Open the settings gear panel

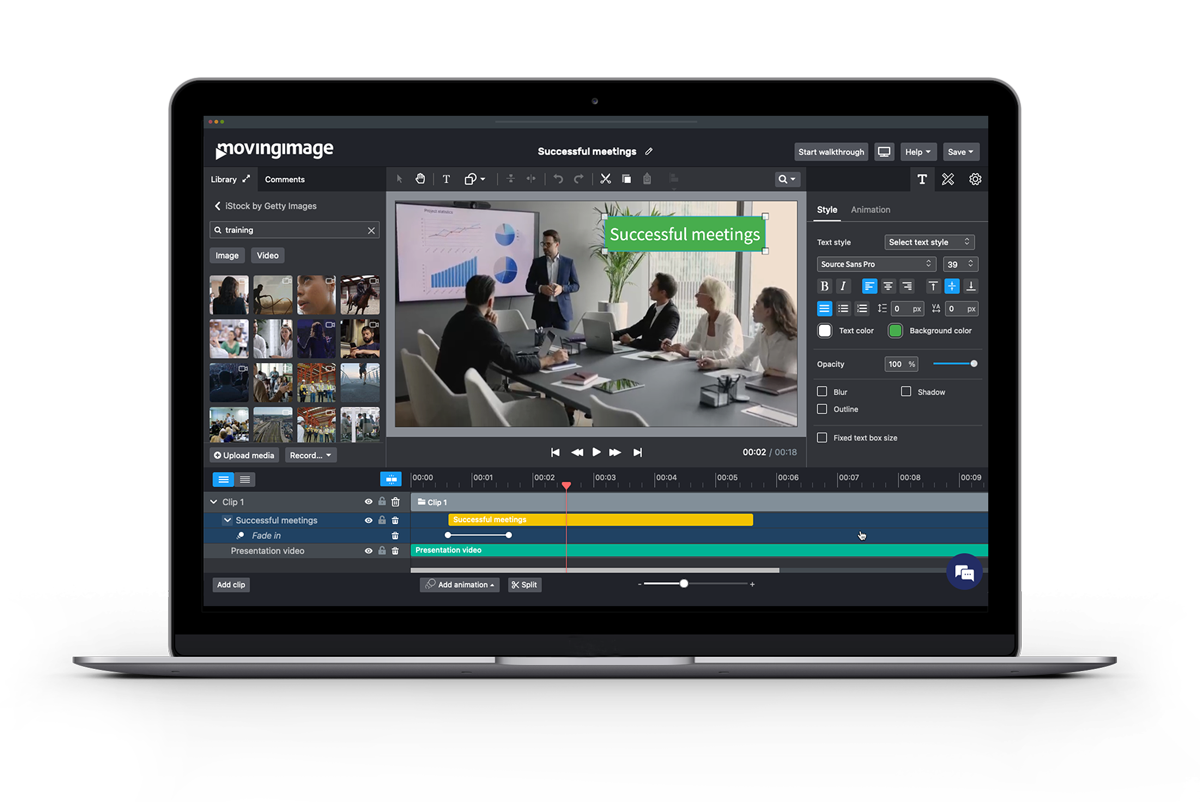point(975,179)
